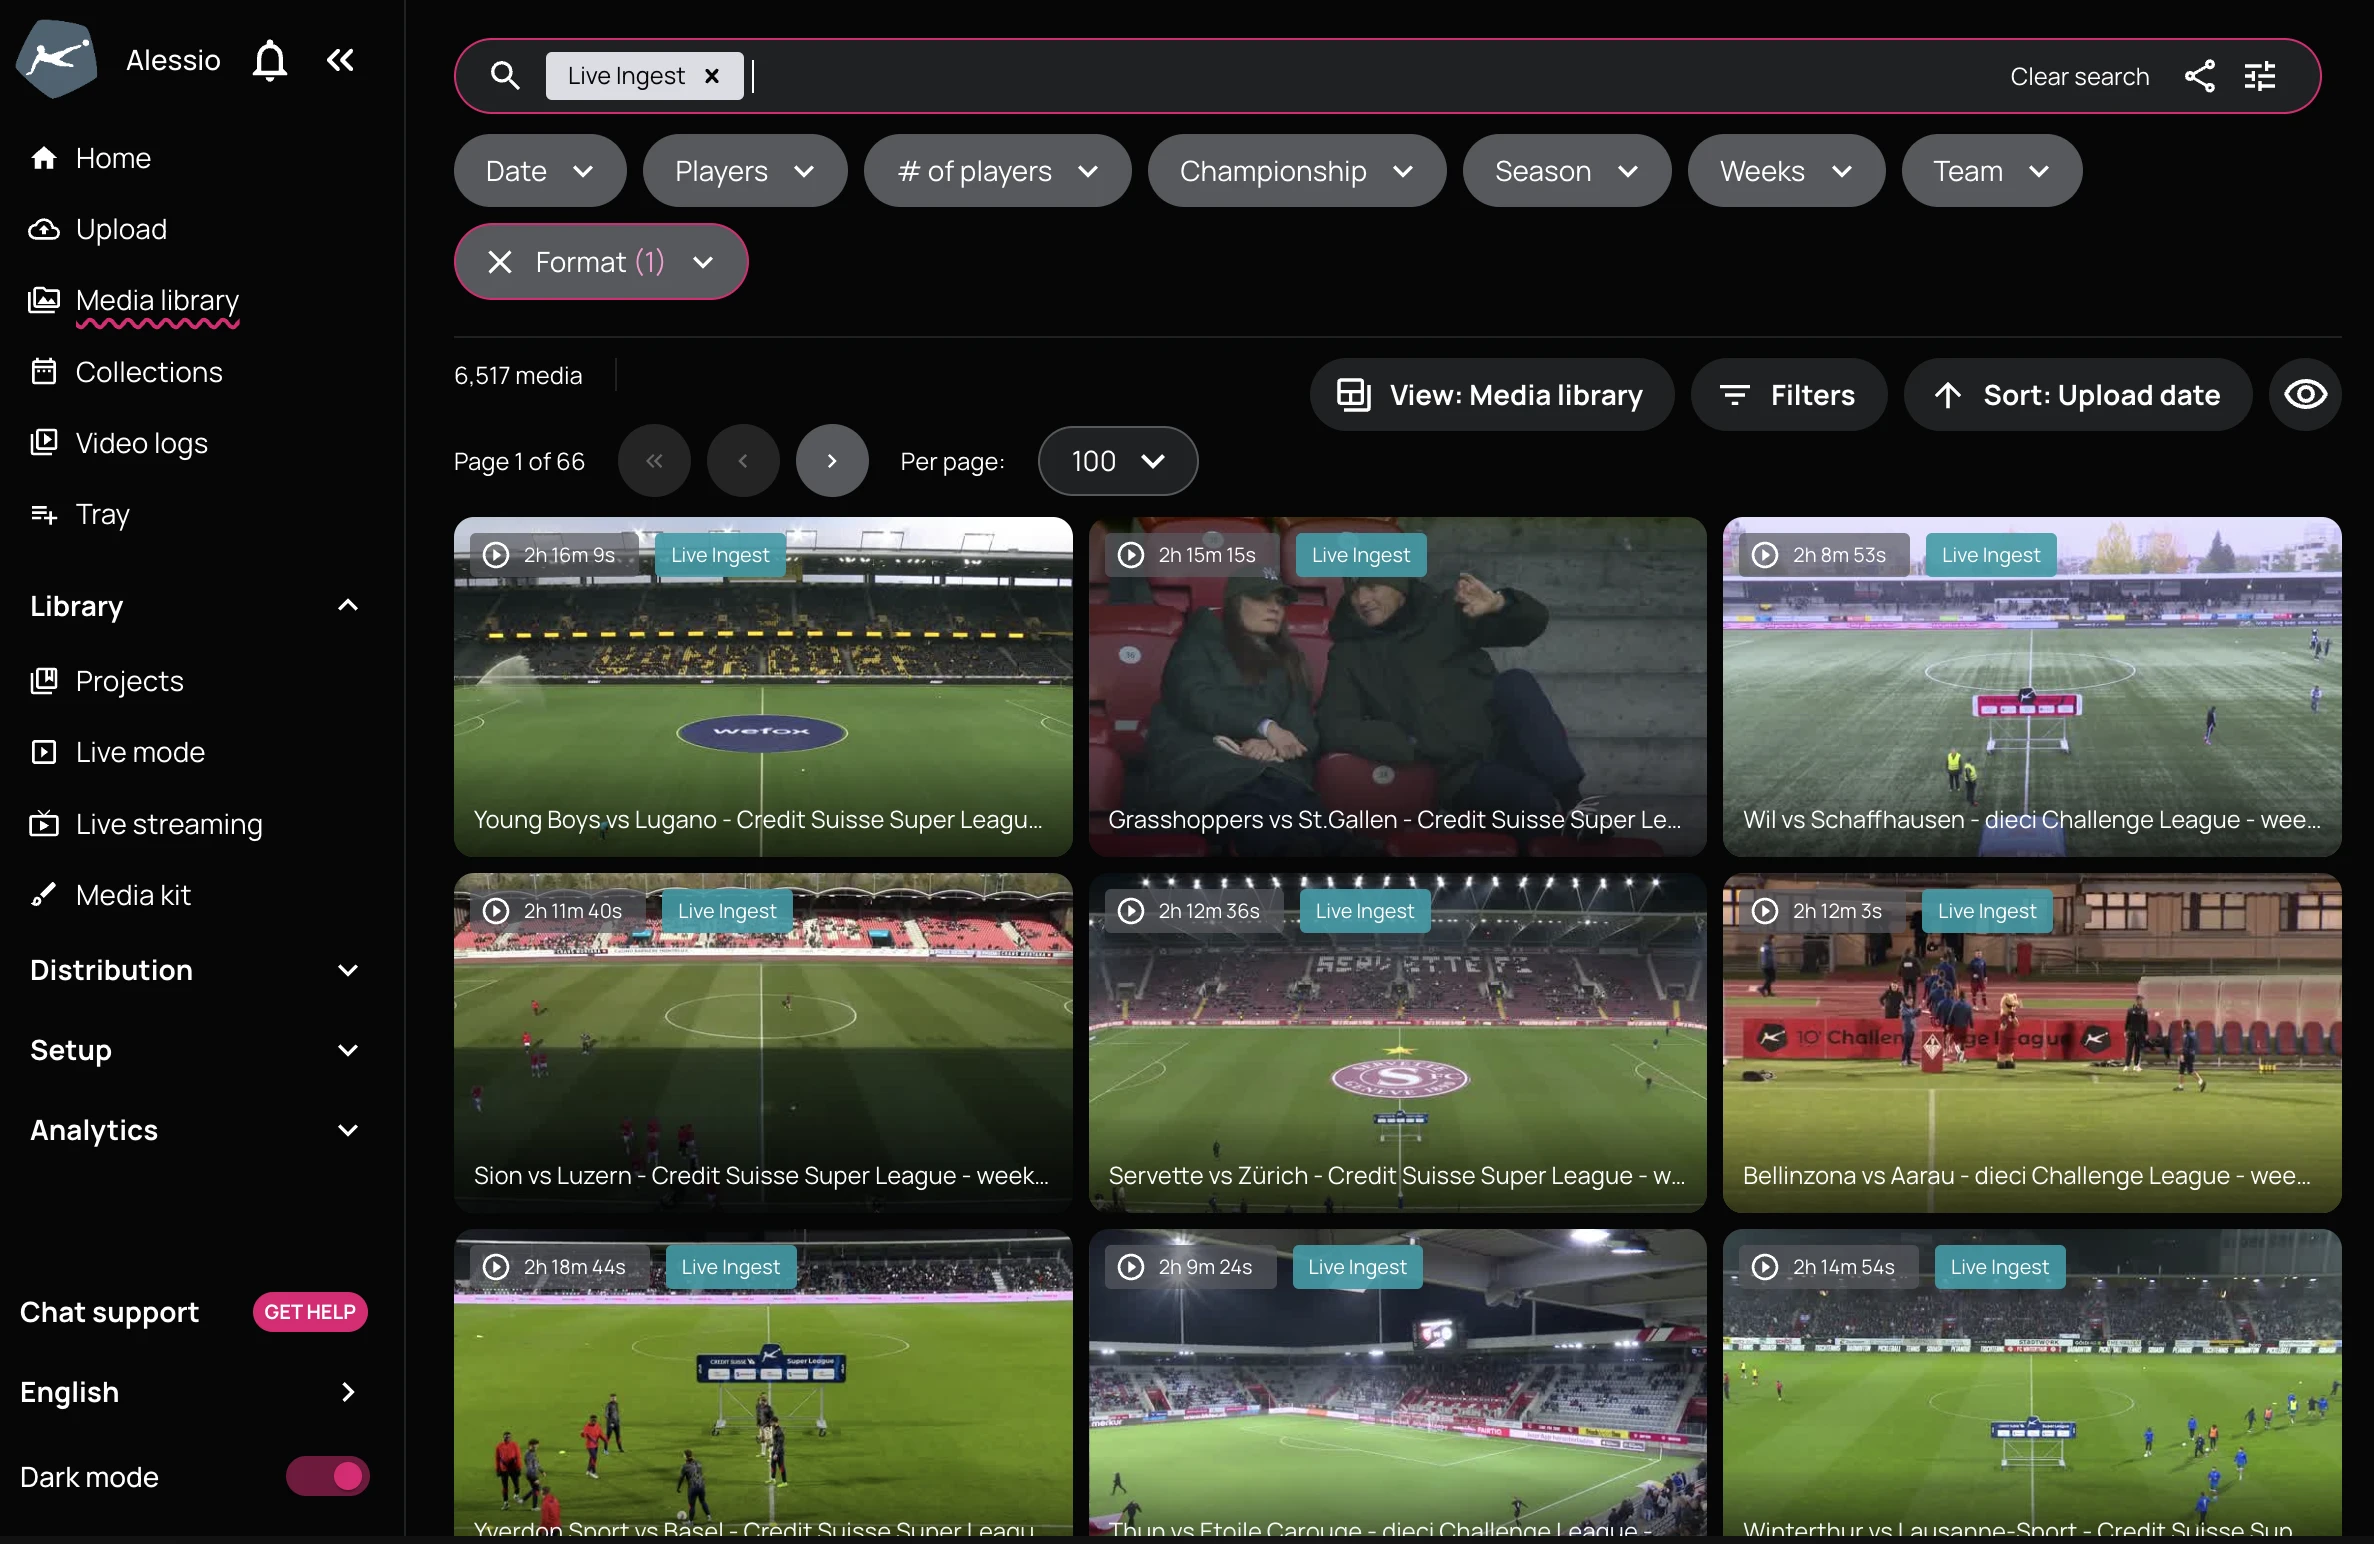Click the share icon in search bar
Image resolution: width=2374 pixels, height=1544 pixels.
click(x=2199, y=76)
